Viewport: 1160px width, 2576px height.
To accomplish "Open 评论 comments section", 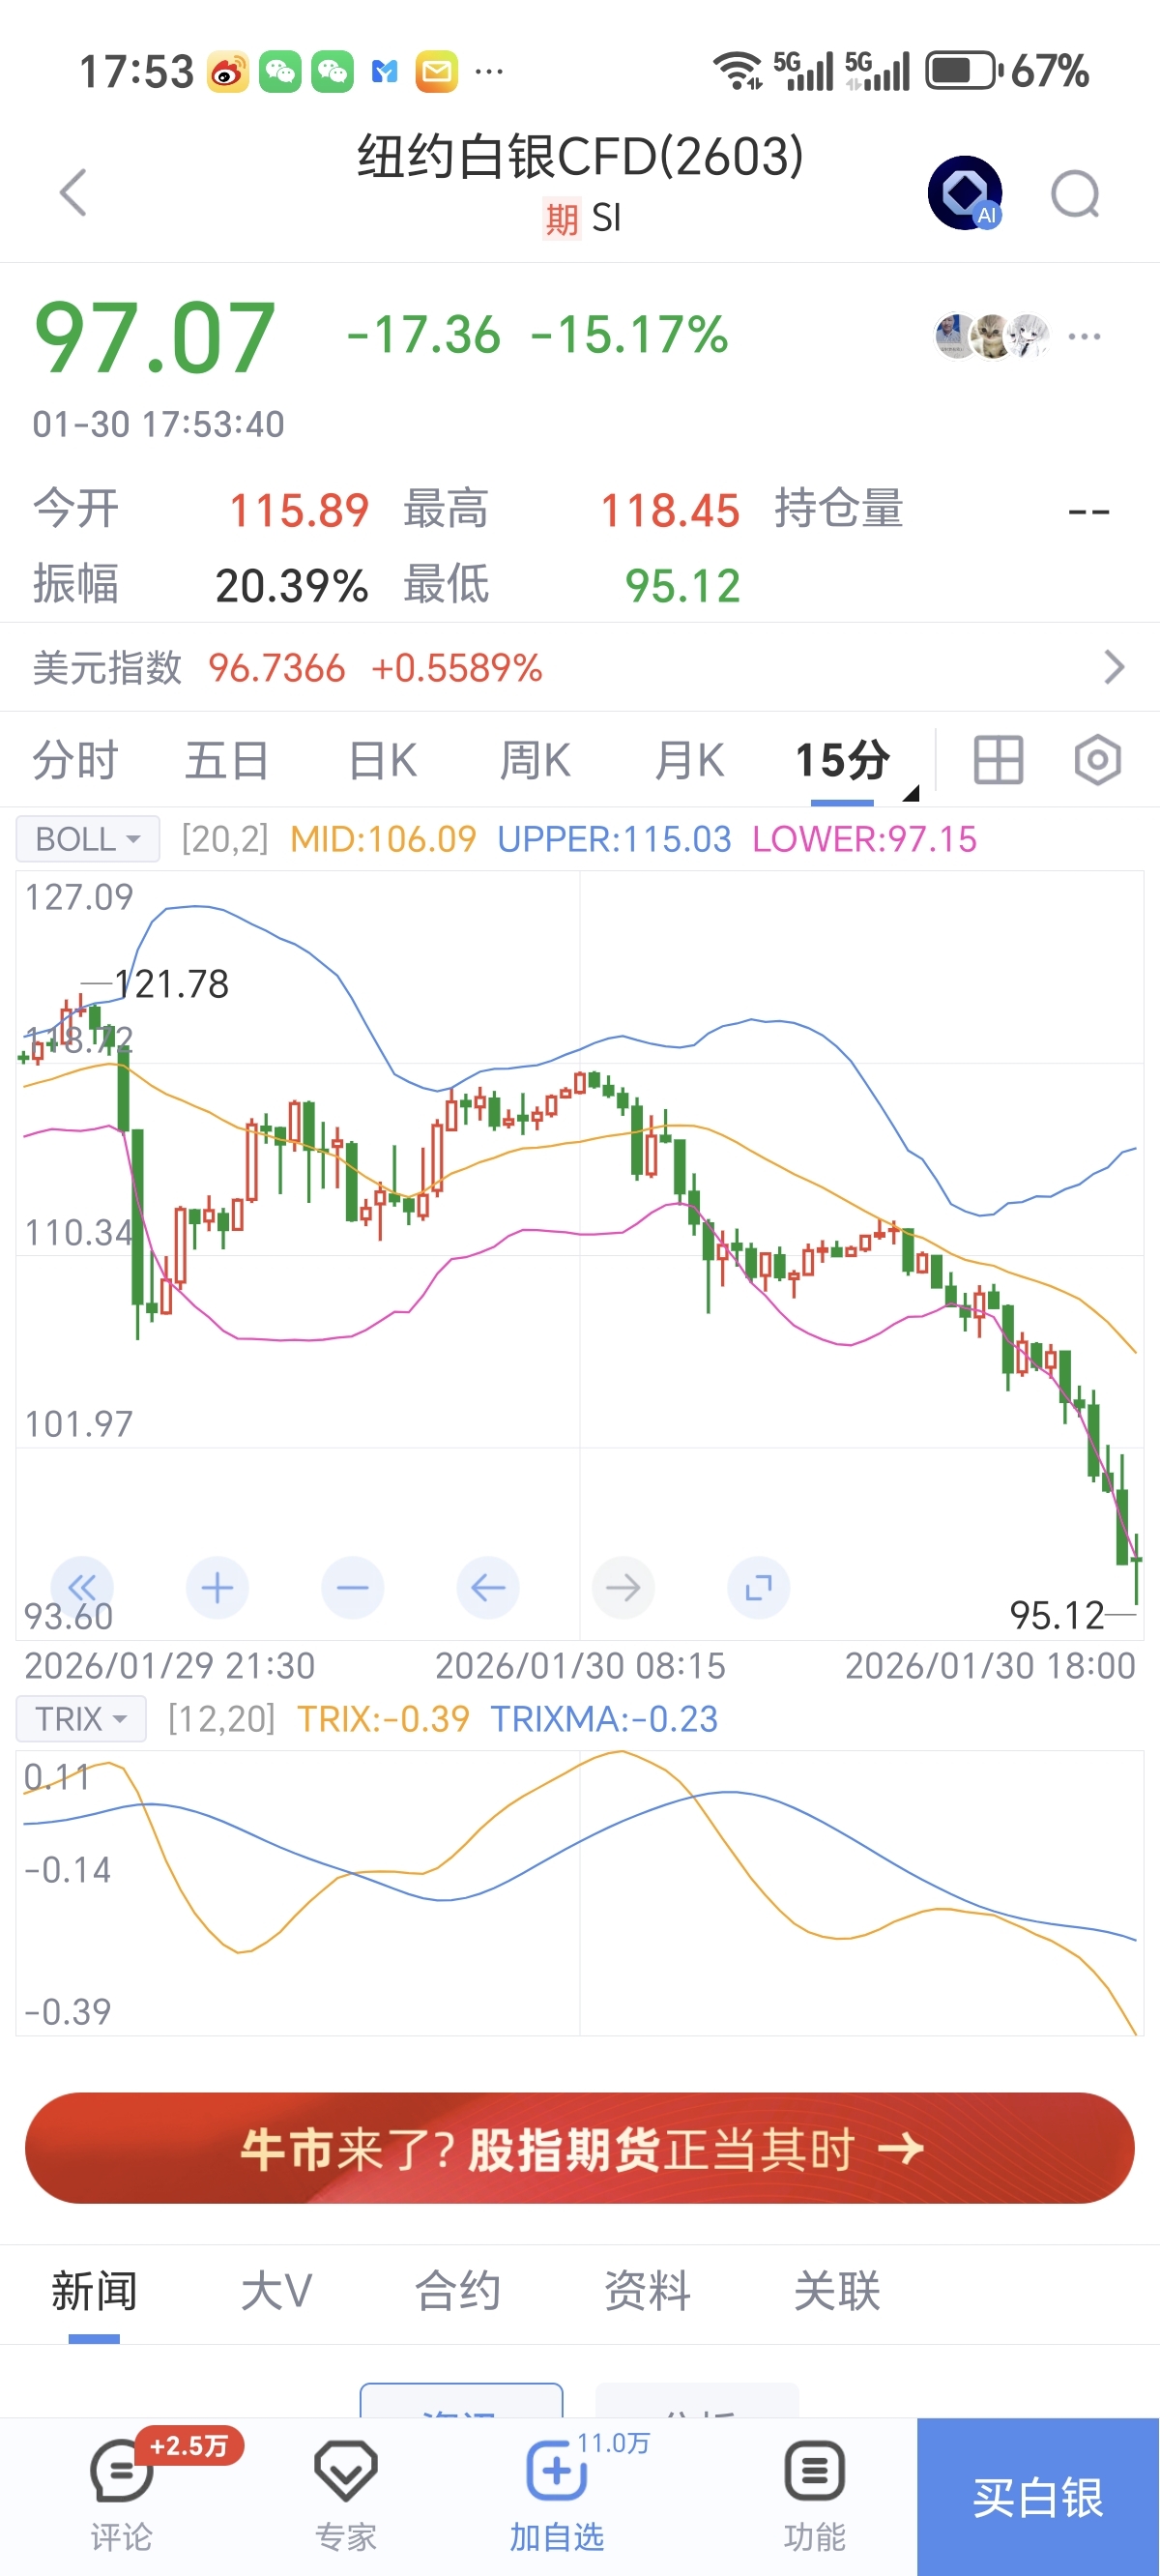I will [121, 2491].
